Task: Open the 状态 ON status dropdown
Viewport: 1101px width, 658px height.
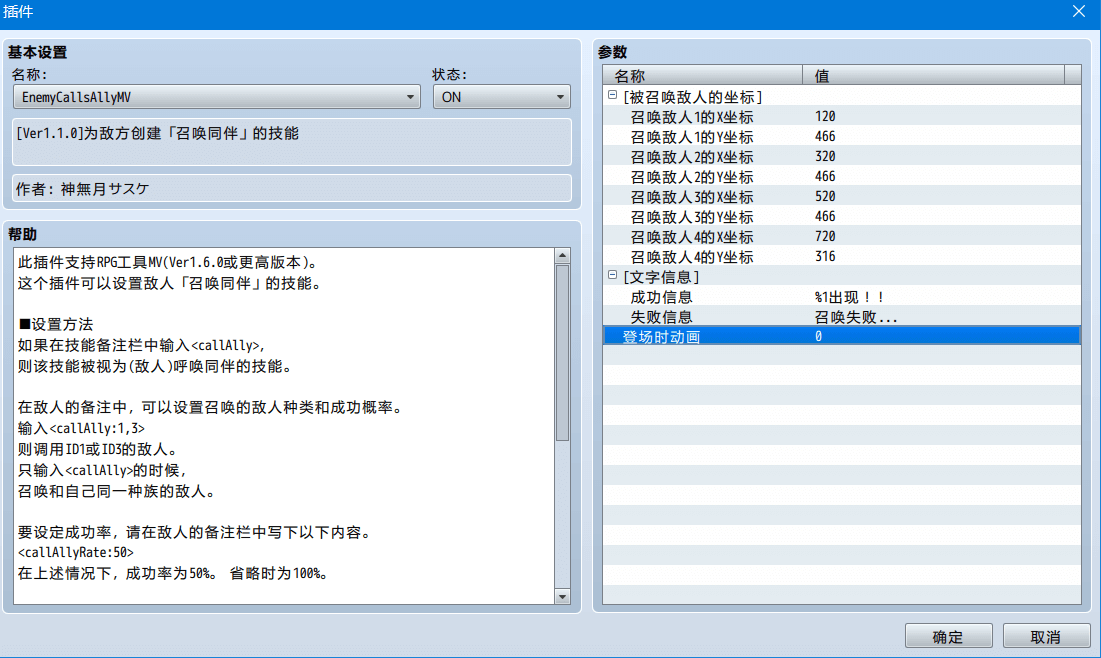Action: point(501,97)
